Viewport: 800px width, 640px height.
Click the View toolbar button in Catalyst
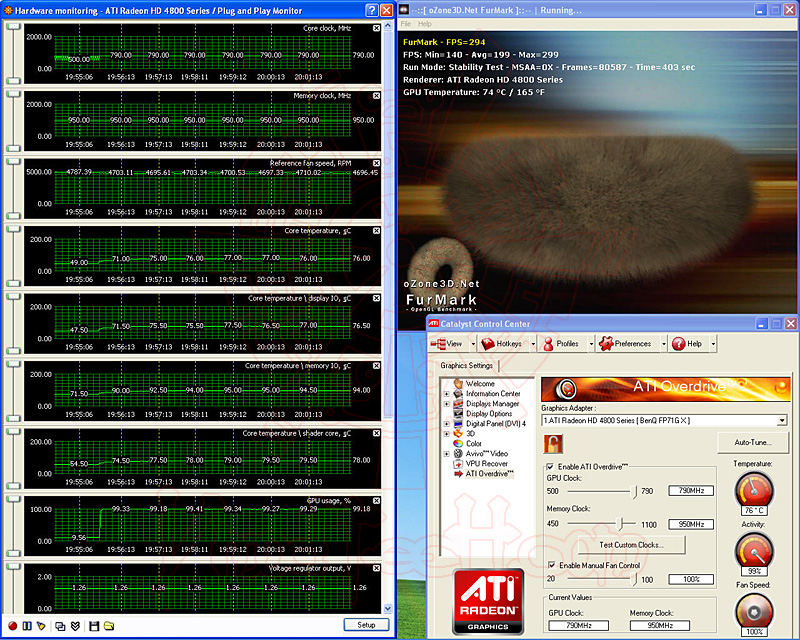[446, 344]
